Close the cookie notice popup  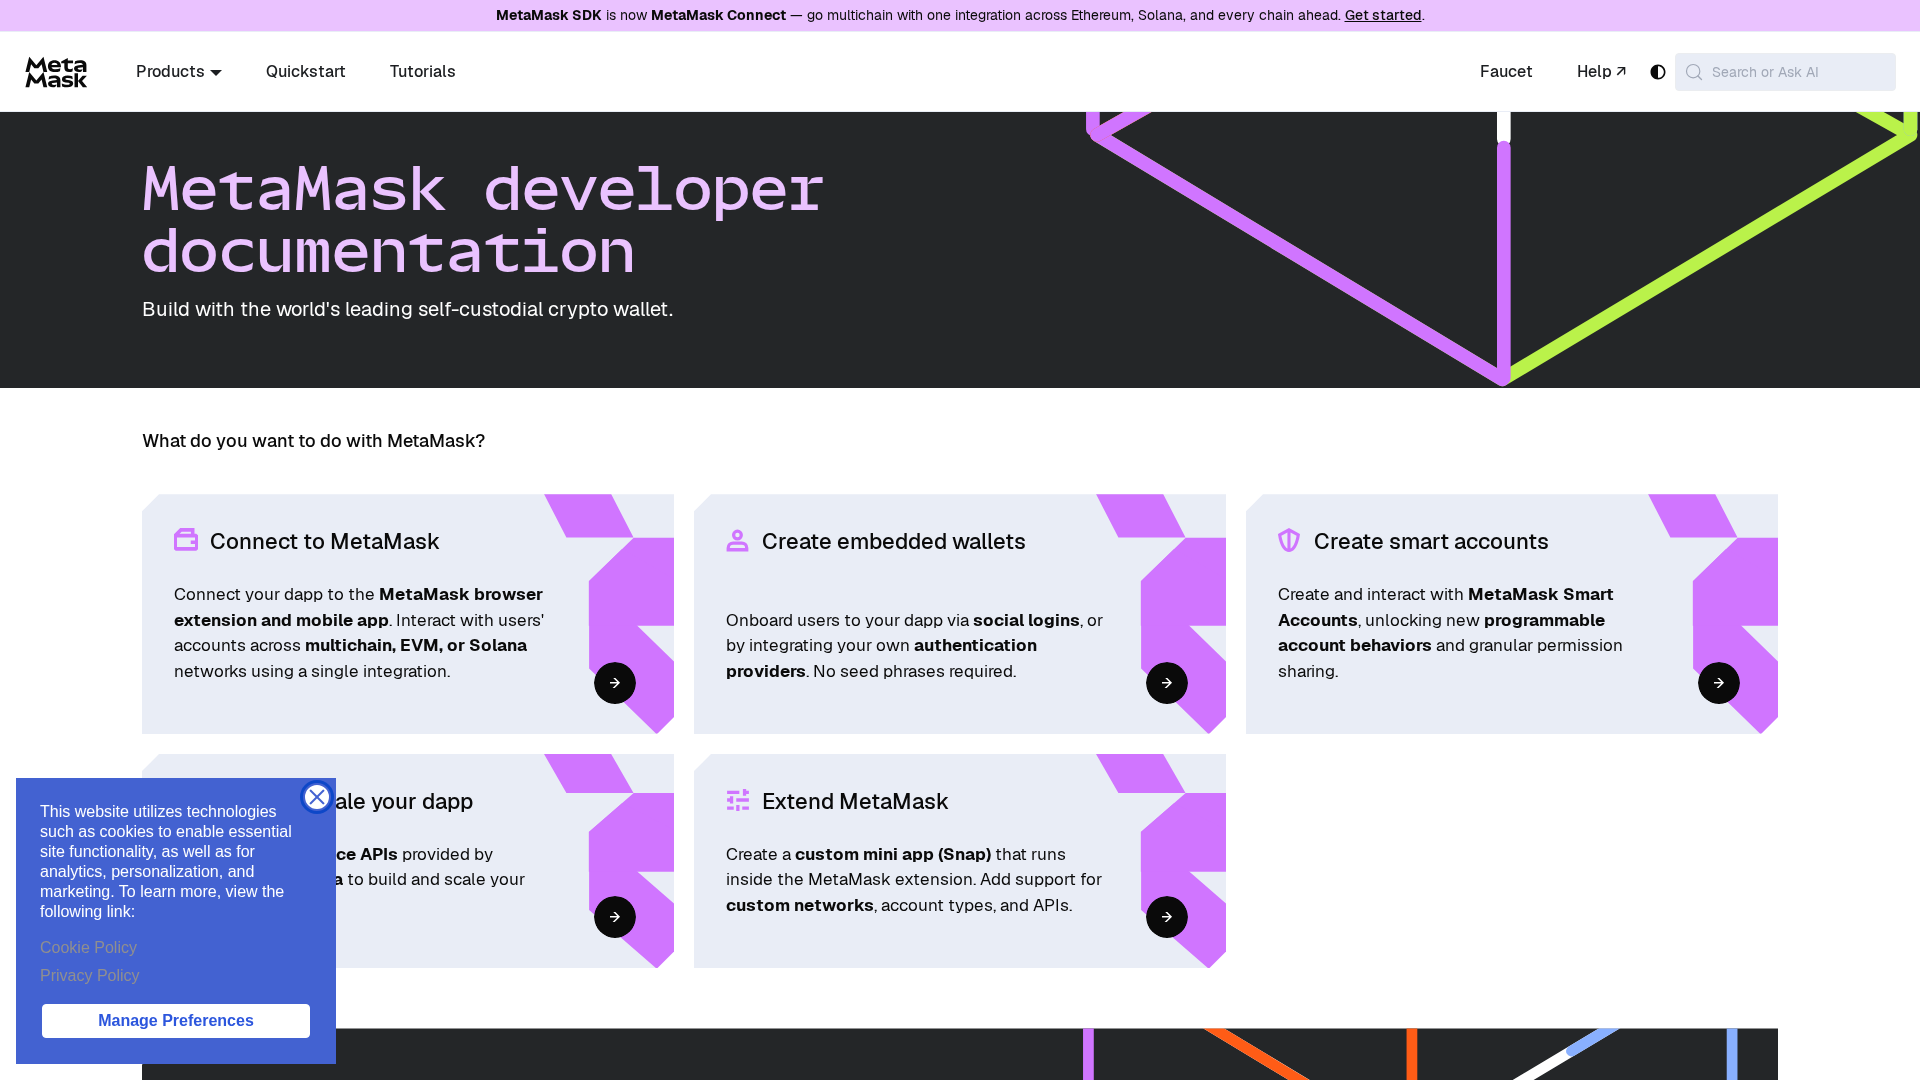tap(317, 797)
